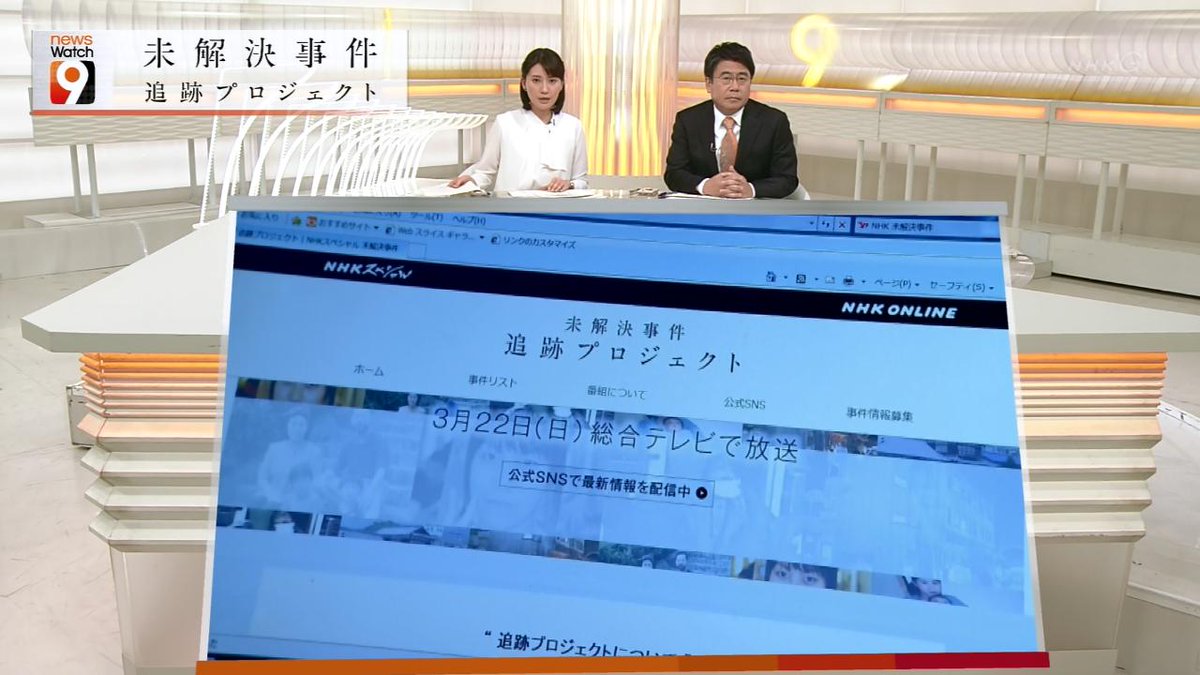Open 公式SNS in site navigation

pyautogui.click(x=744, y=403)
